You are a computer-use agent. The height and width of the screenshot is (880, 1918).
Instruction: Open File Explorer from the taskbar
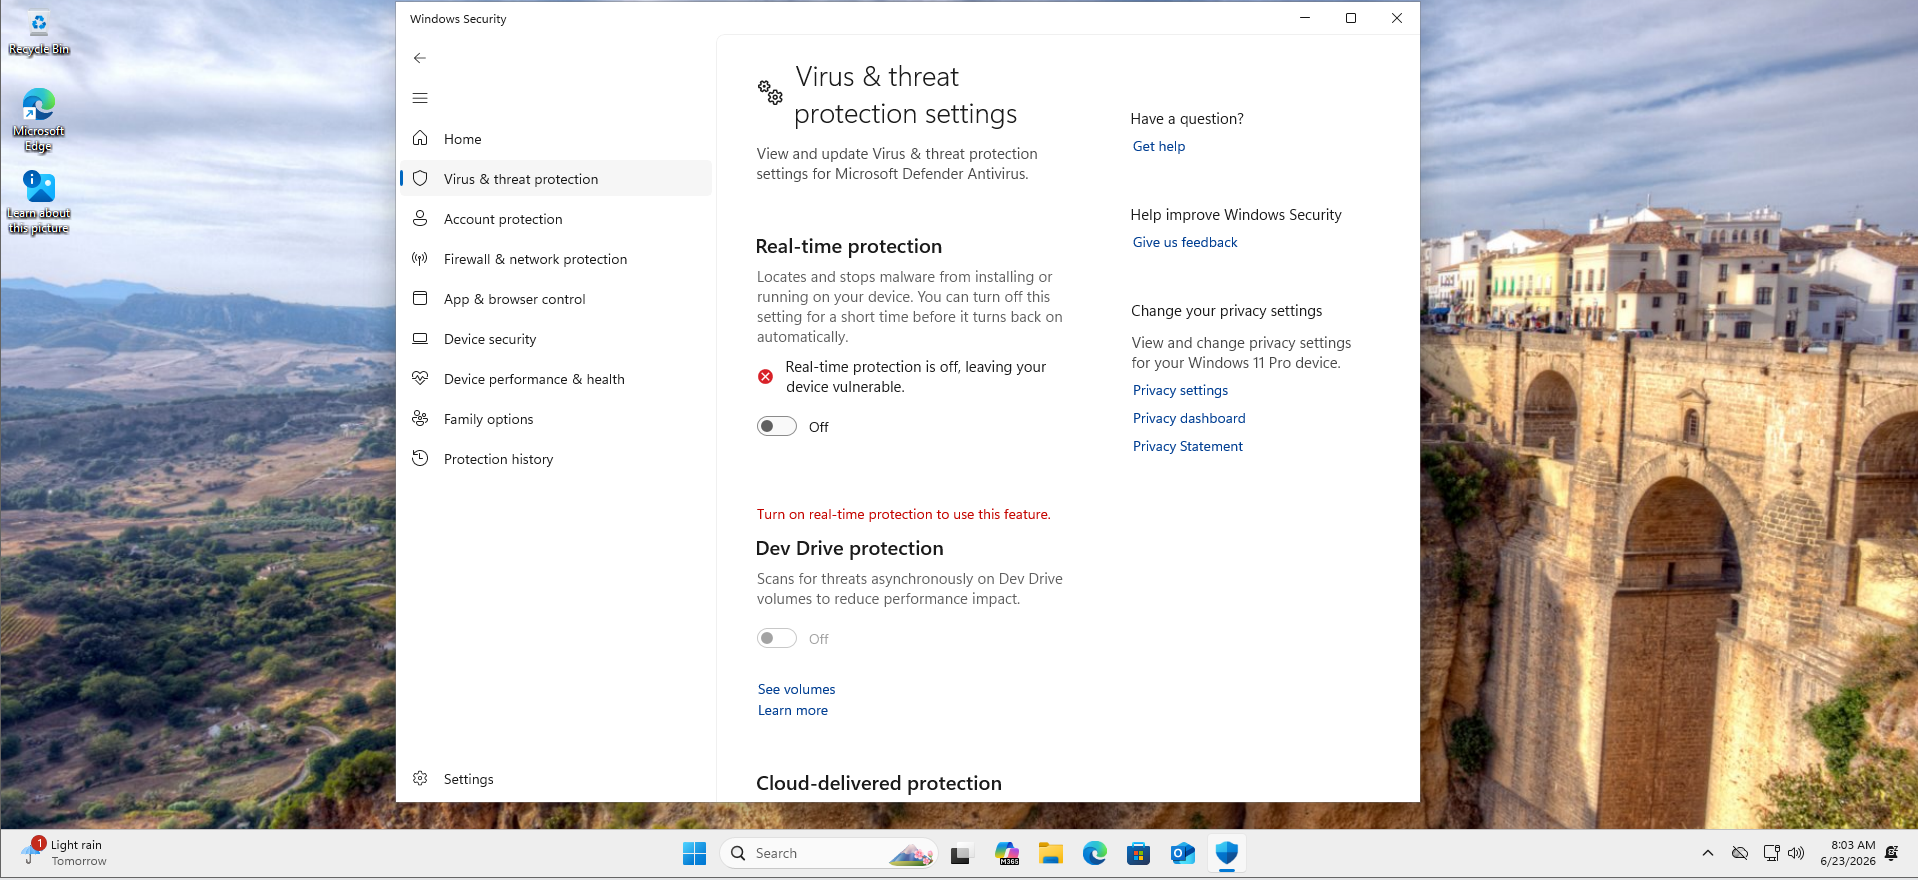point(1050,853)
